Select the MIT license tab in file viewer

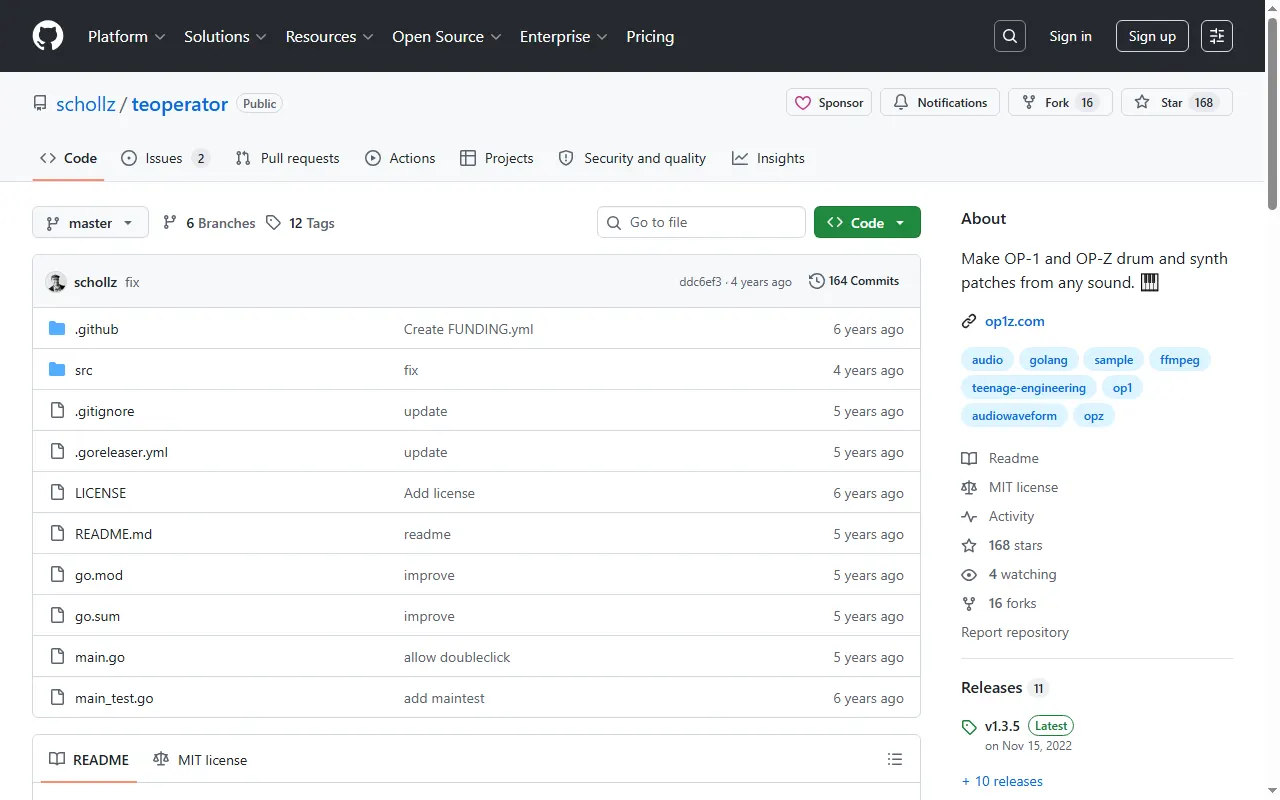(x=200, y=760)
